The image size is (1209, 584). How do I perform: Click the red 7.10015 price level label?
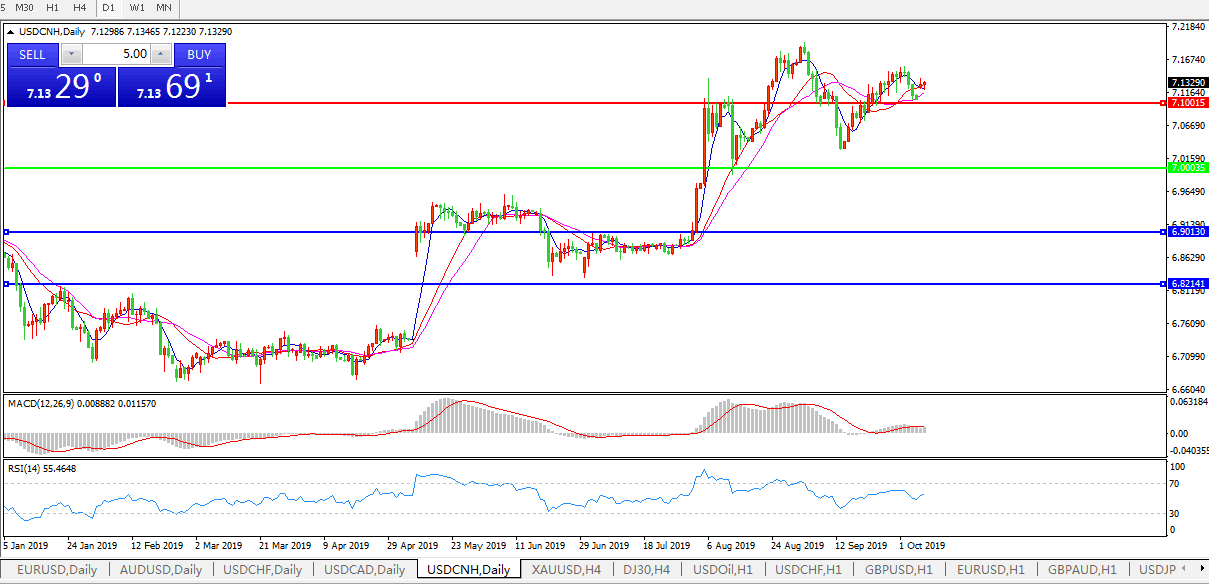pos(1188,103)
